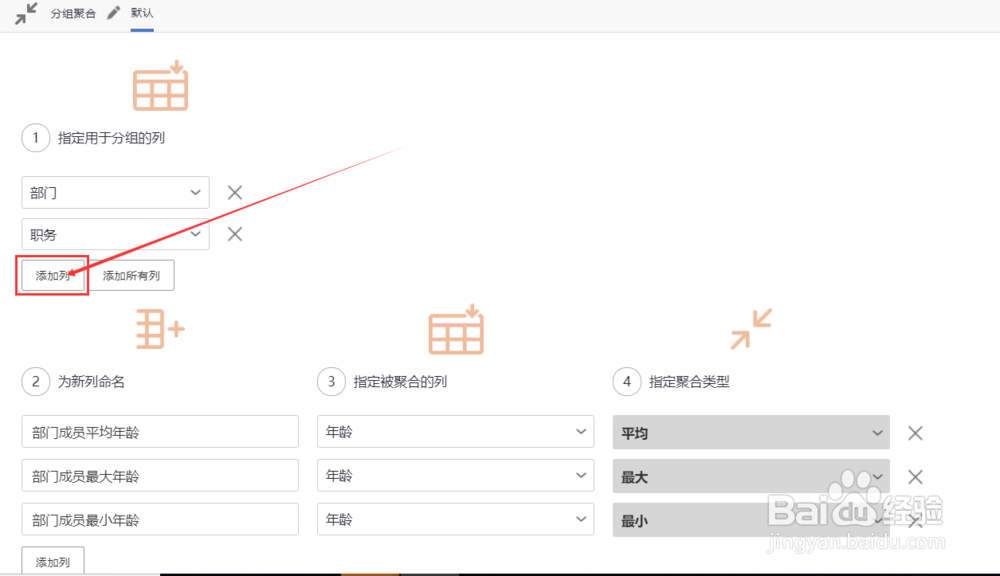
Task: Select the 分组聚合 title in the header
Action: click(x=74, y=13)
